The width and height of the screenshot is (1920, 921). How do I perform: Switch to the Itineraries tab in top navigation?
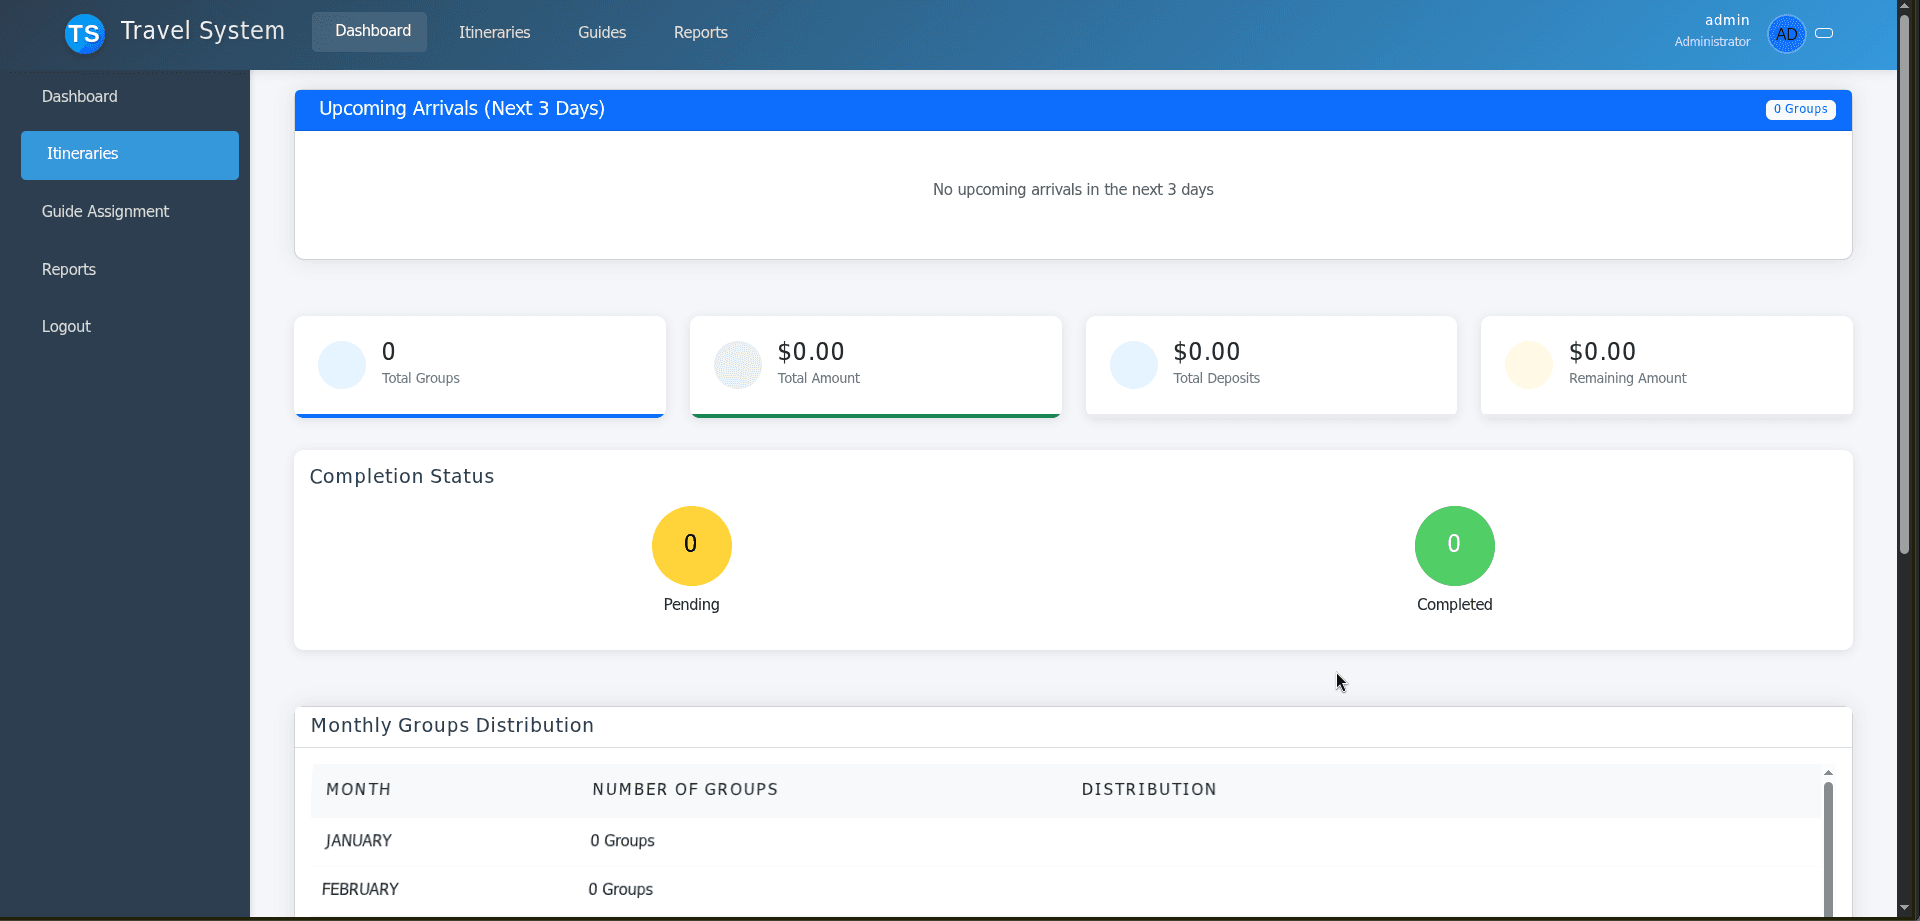click(494, 32)
